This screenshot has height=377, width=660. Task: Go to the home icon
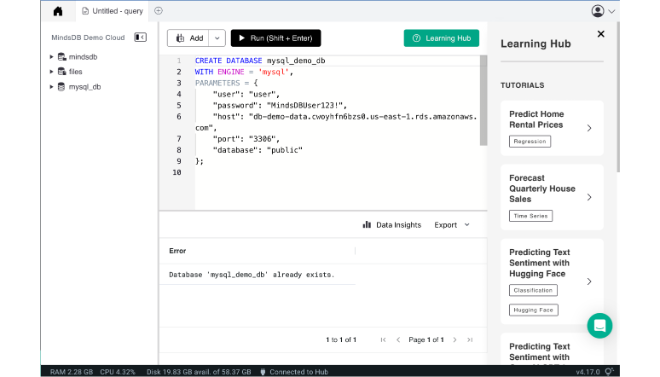pos(58,11)
